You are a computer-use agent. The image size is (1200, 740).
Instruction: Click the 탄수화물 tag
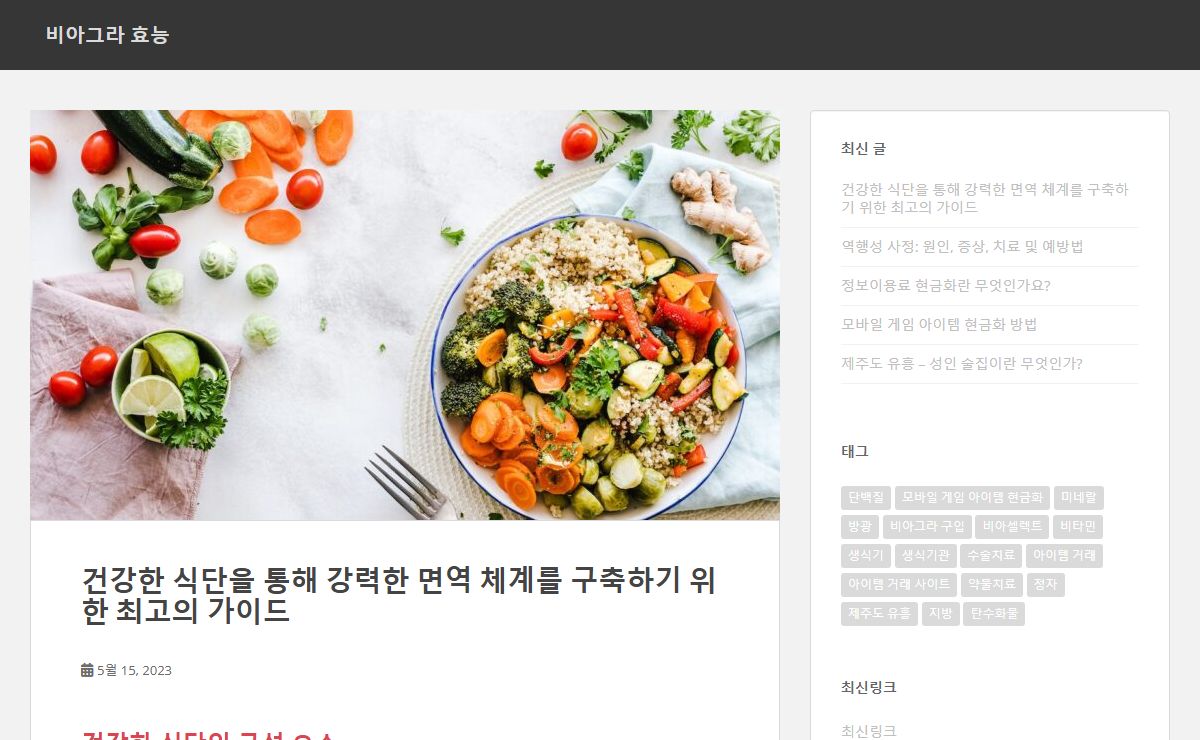coord(994,613)
